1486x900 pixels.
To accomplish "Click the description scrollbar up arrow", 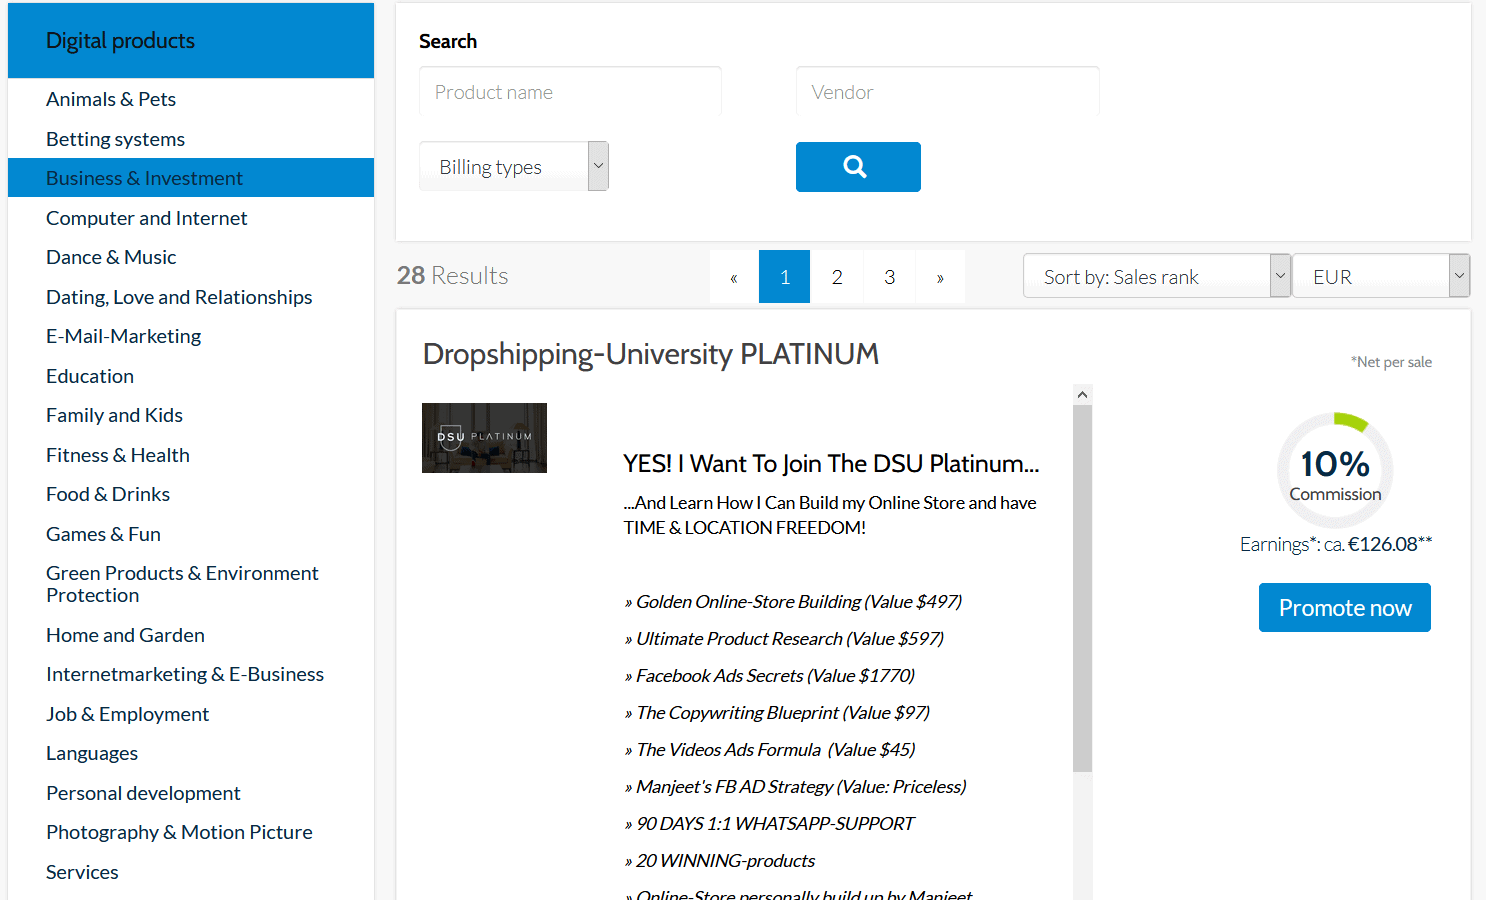I will [1082, 395].
